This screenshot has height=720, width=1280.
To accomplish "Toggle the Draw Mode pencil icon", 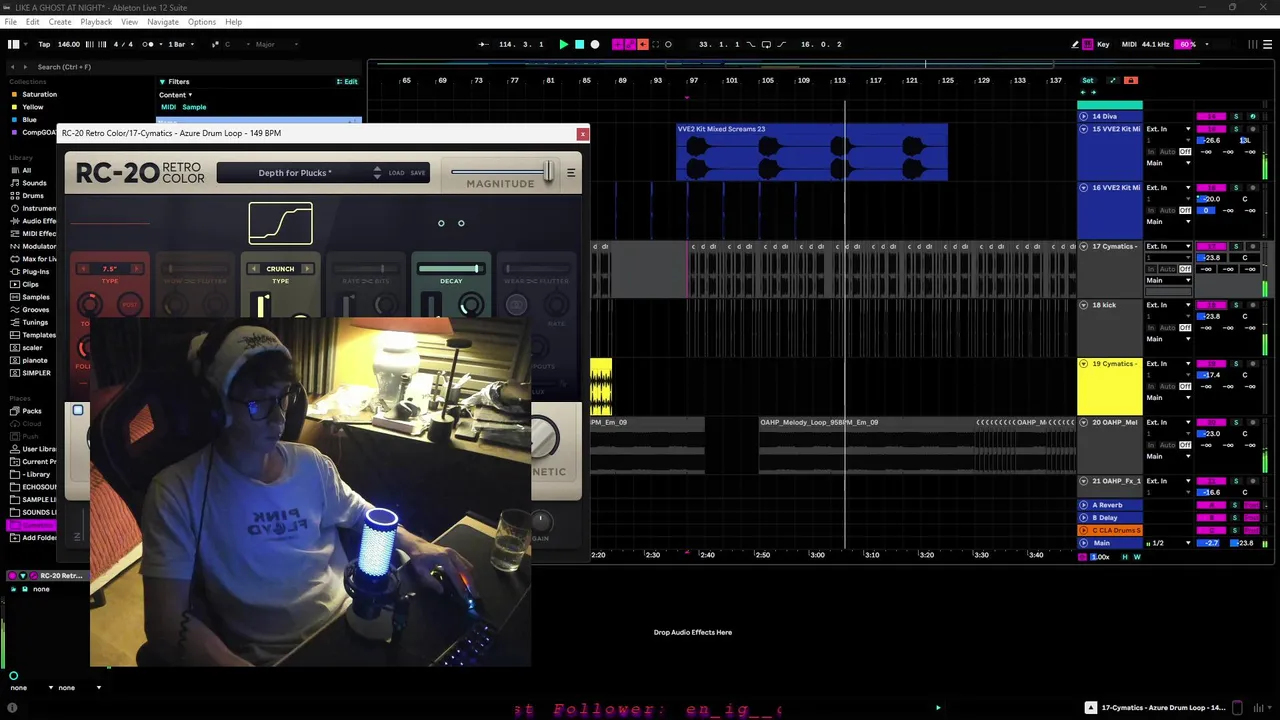I will click(x=1075, y=44).
